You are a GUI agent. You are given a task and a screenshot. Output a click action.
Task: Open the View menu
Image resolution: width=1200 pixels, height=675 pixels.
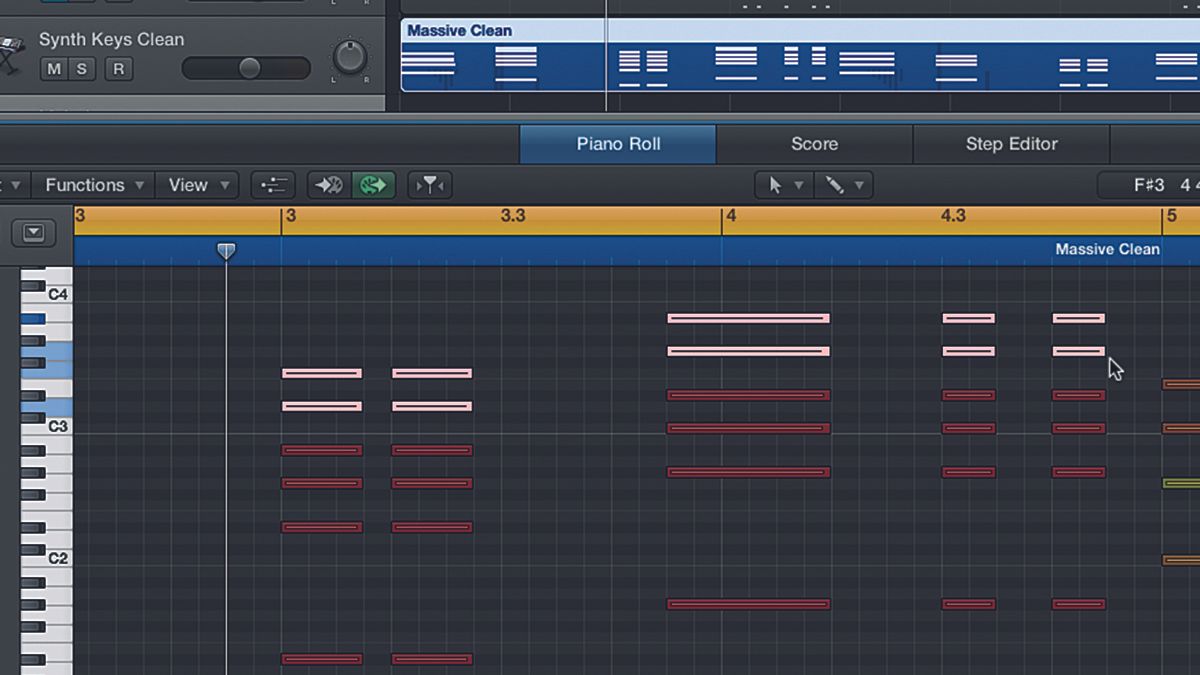click(x=190, y=185)
